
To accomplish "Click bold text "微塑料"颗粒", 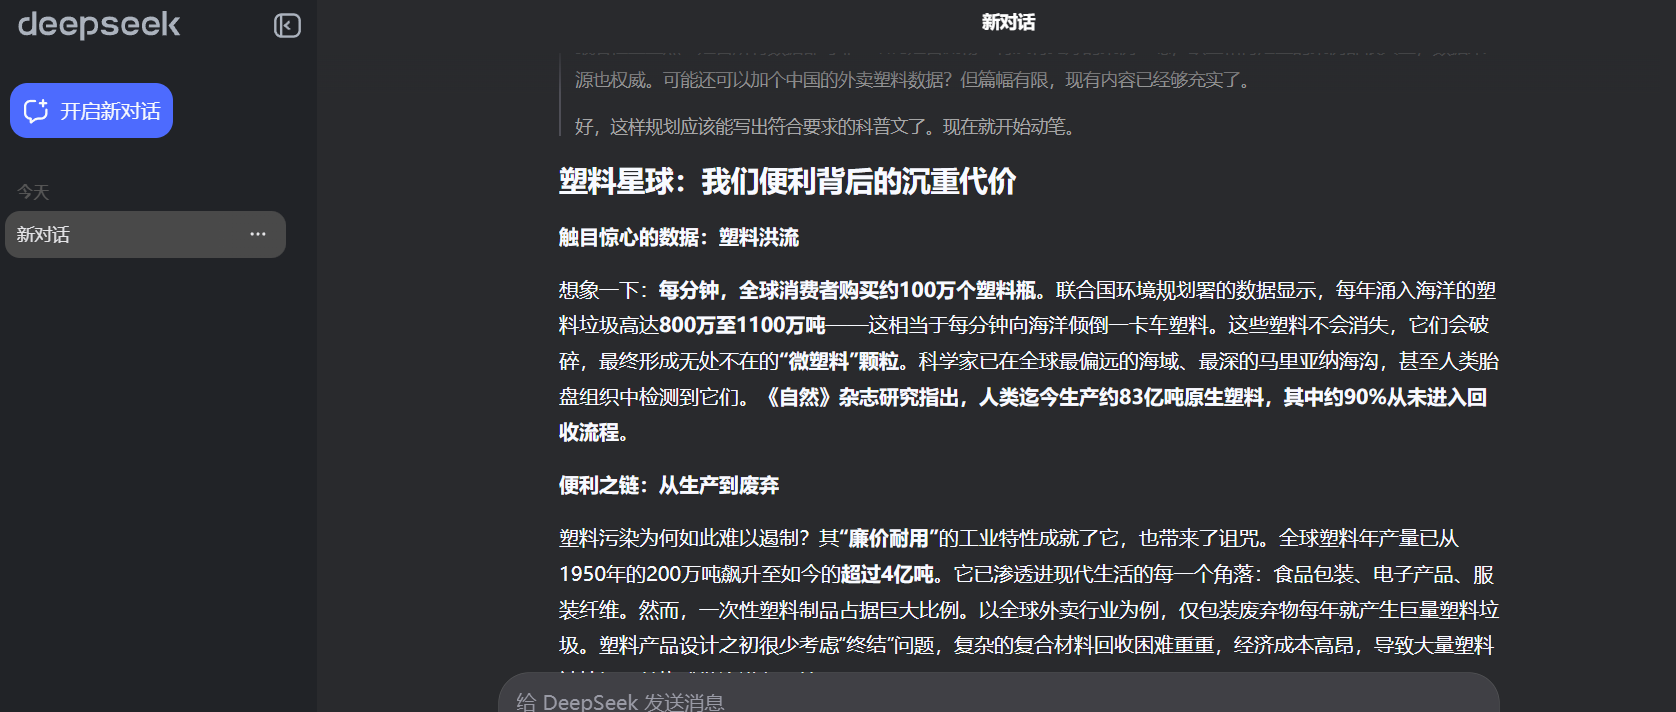I will tap(838, 361).
